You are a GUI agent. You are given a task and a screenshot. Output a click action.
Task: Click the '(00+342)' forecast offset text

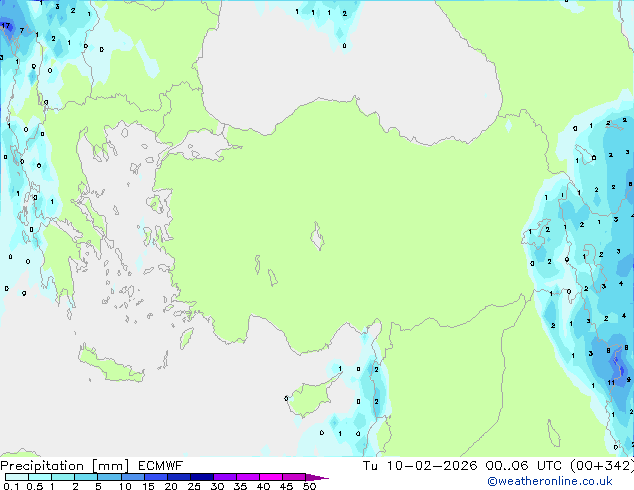coord(602,466)
